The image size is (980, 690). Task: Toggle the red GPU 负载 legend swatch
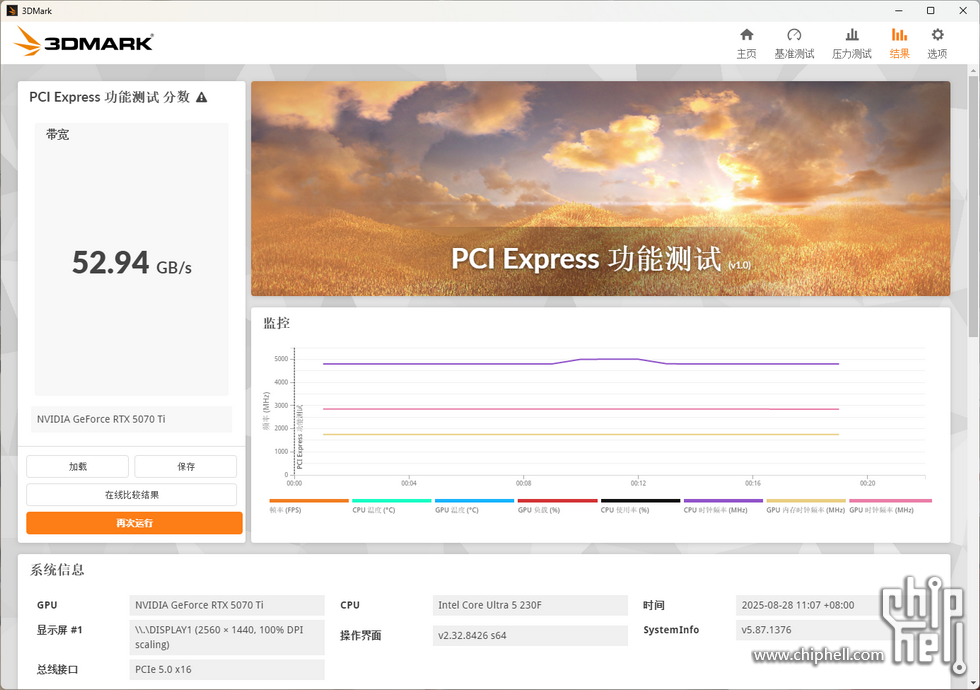pos(558,501)
